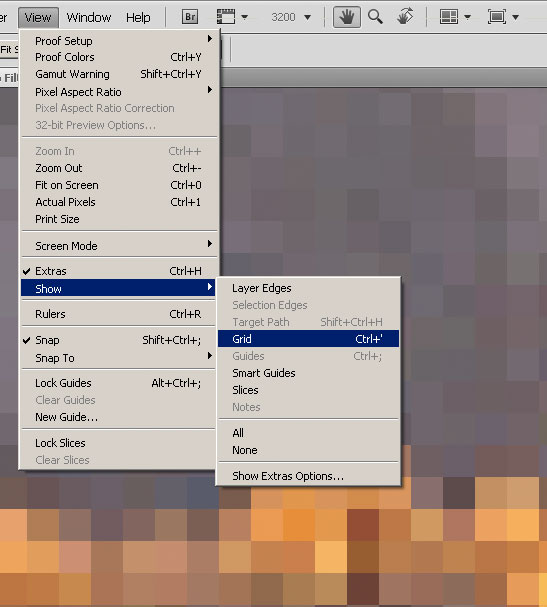Toggle Lock Guides
Screen dimensions: 547x607
click(118, 383)
